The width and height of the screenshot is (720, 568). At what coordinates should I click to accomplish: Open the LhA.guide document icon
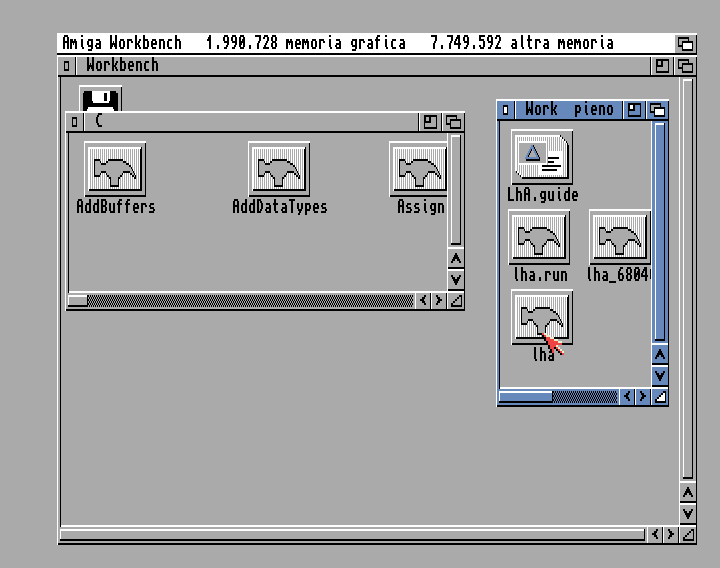tap(542, 157)
